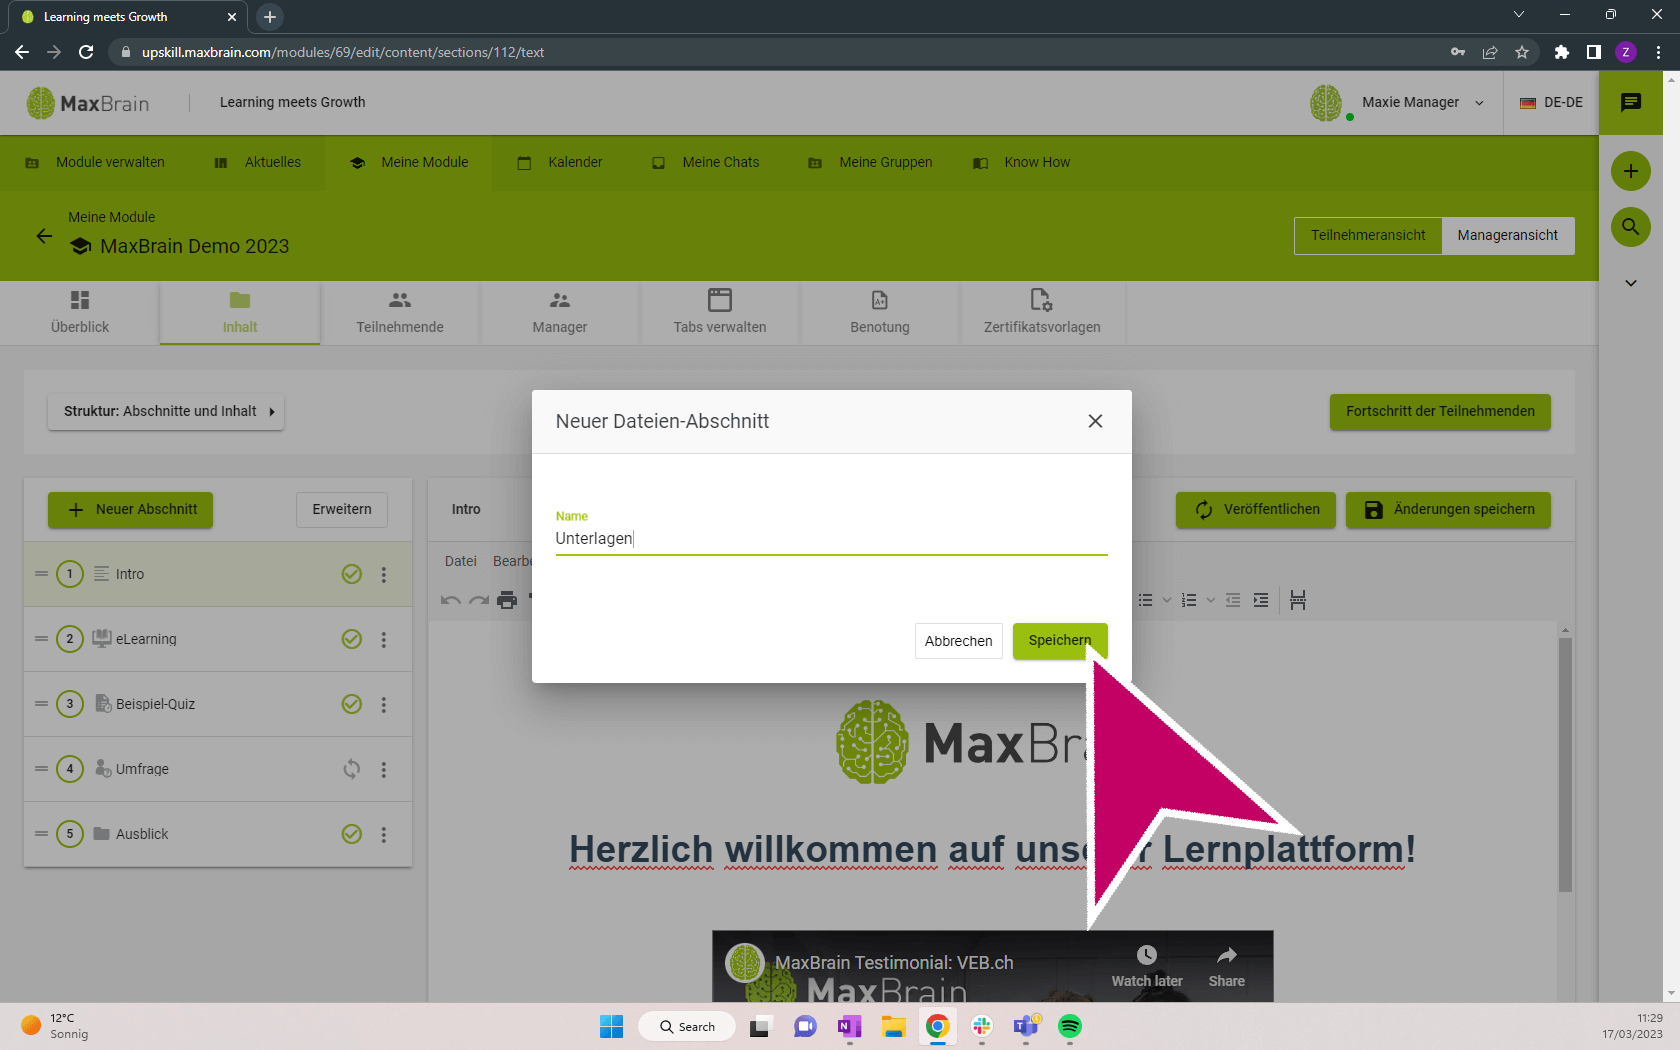Open the chat panel icon

tap(1631, 102)
